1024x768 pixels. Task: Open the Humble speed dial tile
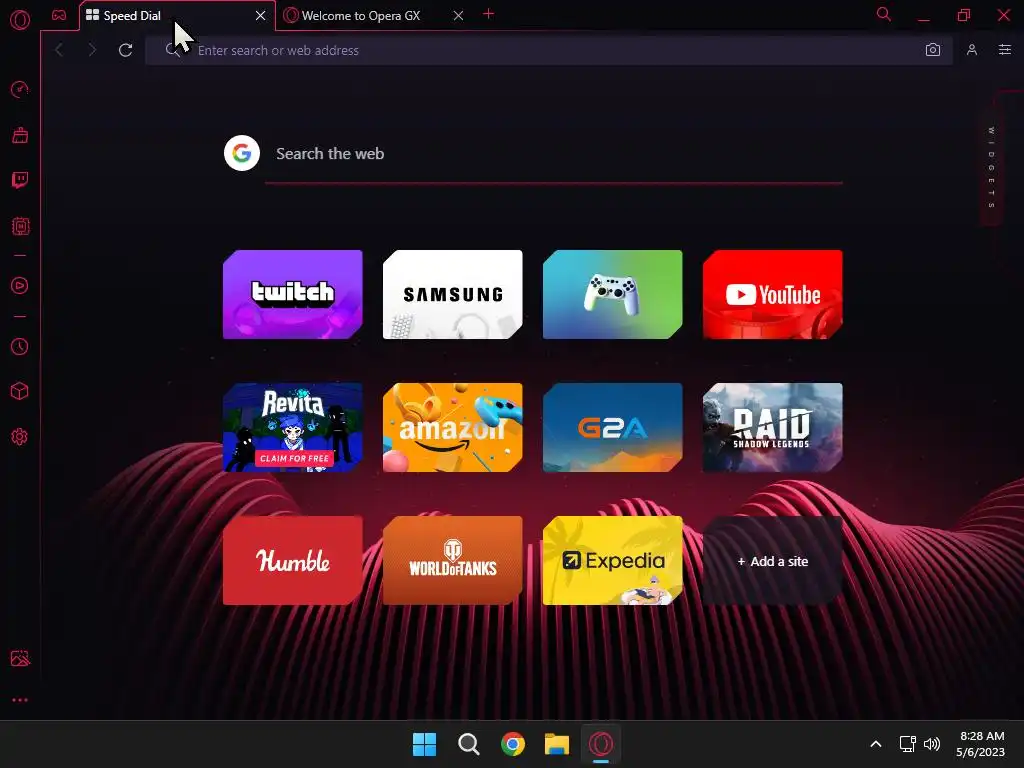click(293, 561)
